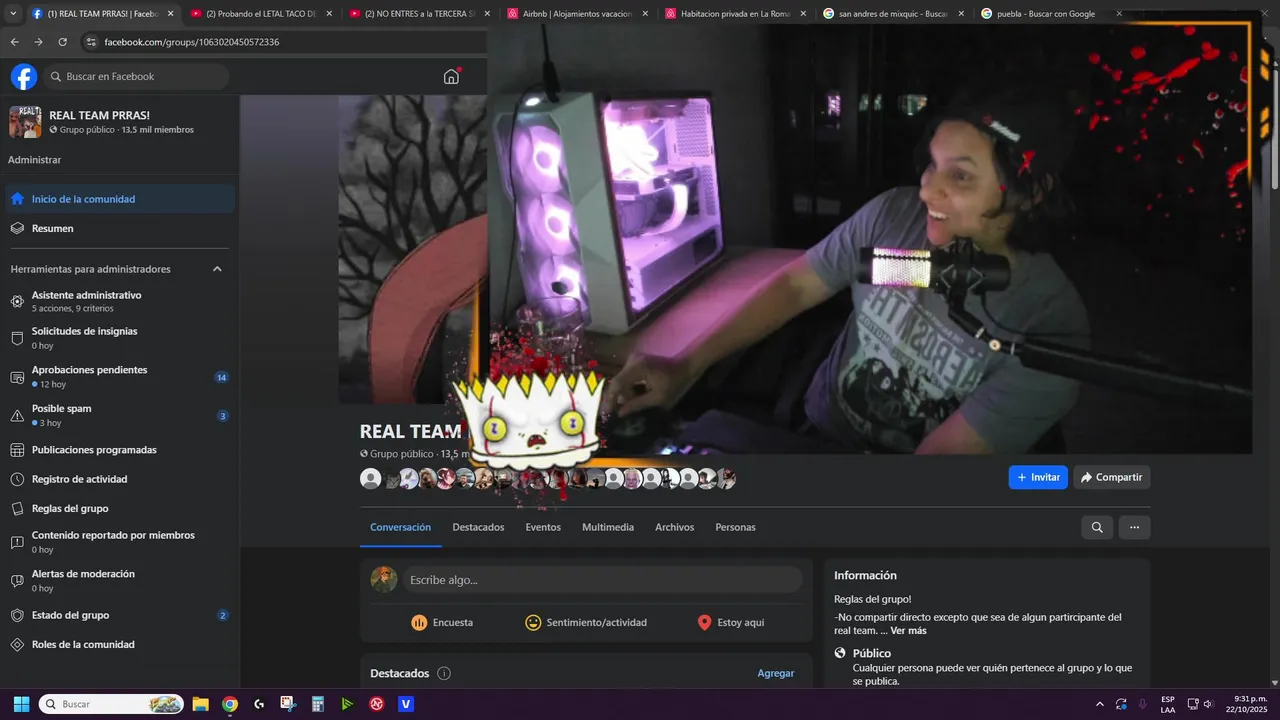Click the user avatar beside Escribe algo
The height and width of the screenshot is (720, 1280).
tap(384, 580)
